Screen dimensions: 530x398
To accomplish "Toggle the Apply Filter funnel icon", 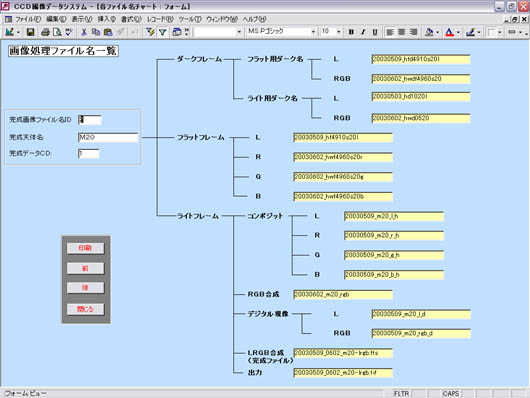I will coord(163,32).
